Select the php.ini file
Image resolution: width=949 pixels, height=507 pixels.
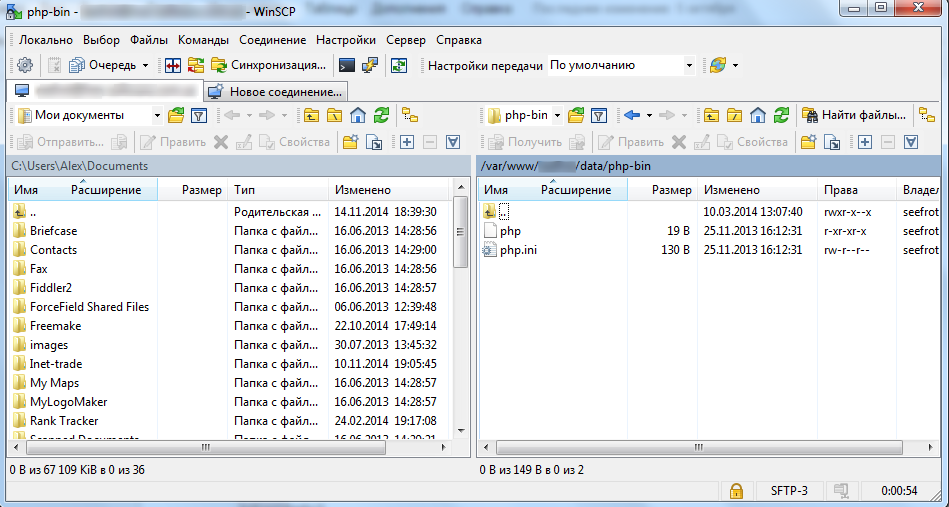(518, 250)
